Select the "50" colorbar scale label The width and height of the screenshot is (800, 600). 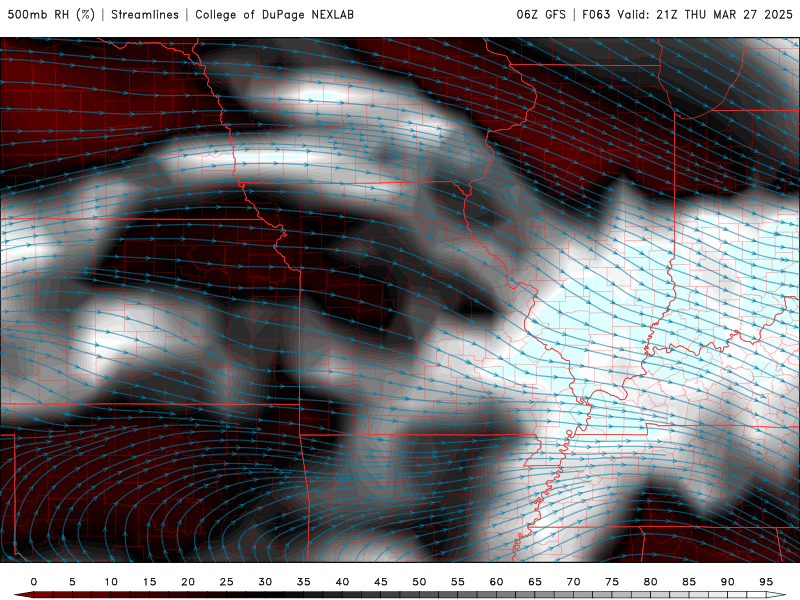(x=419, y=582)
